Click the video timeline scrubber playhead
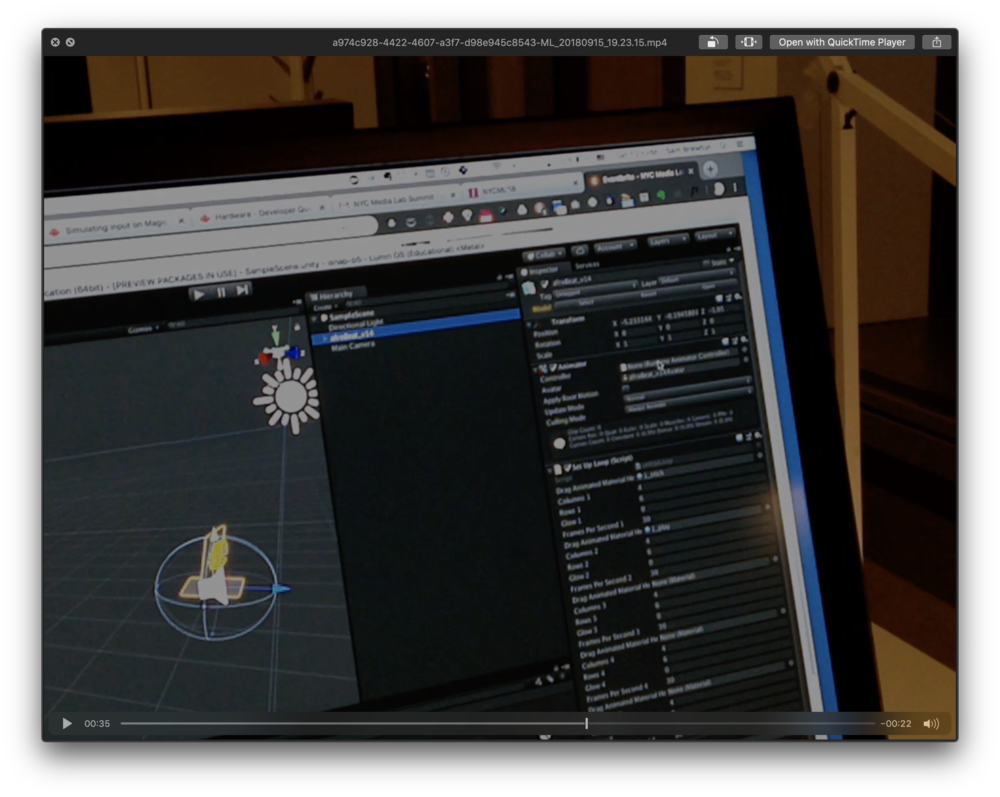 [587, 724]
